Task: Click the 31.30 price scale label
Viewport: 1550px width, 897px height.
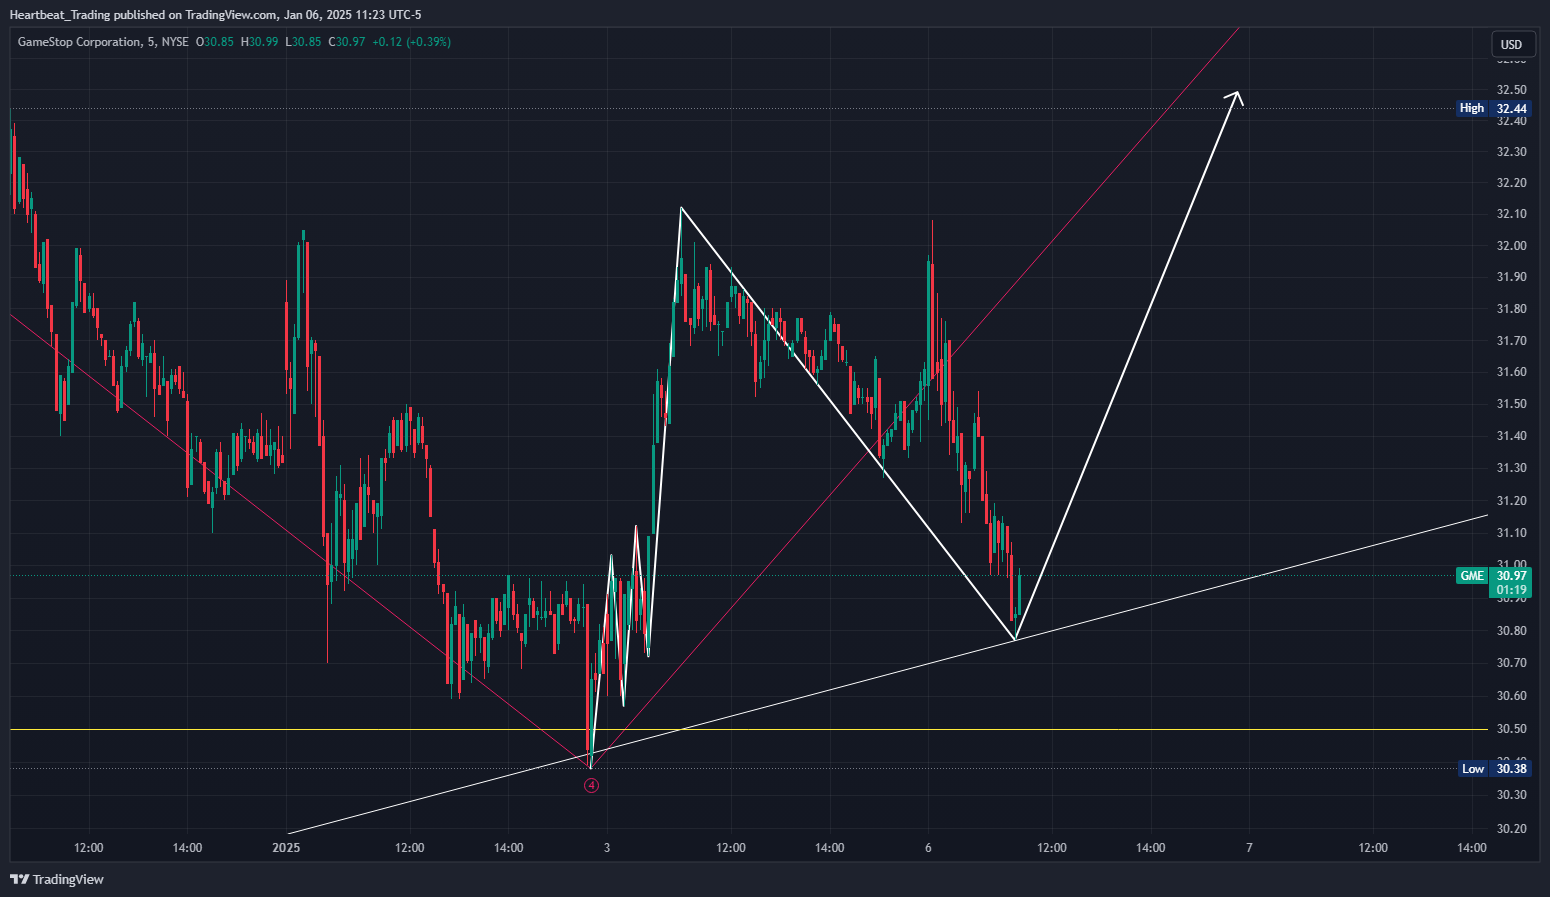Action: tap(1511, 468)
